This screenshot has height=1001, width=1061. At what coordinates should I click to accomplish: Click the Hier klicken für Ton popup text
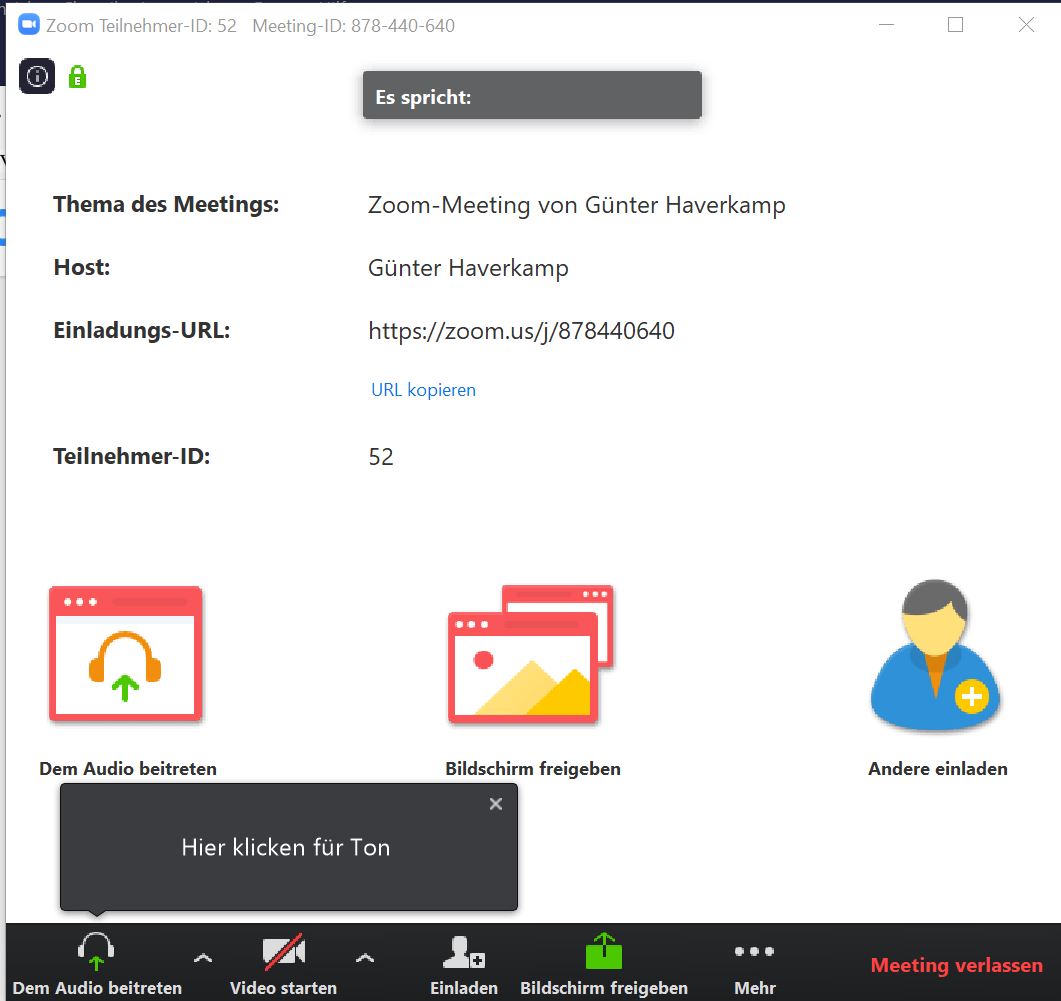(x=286, y=847)
